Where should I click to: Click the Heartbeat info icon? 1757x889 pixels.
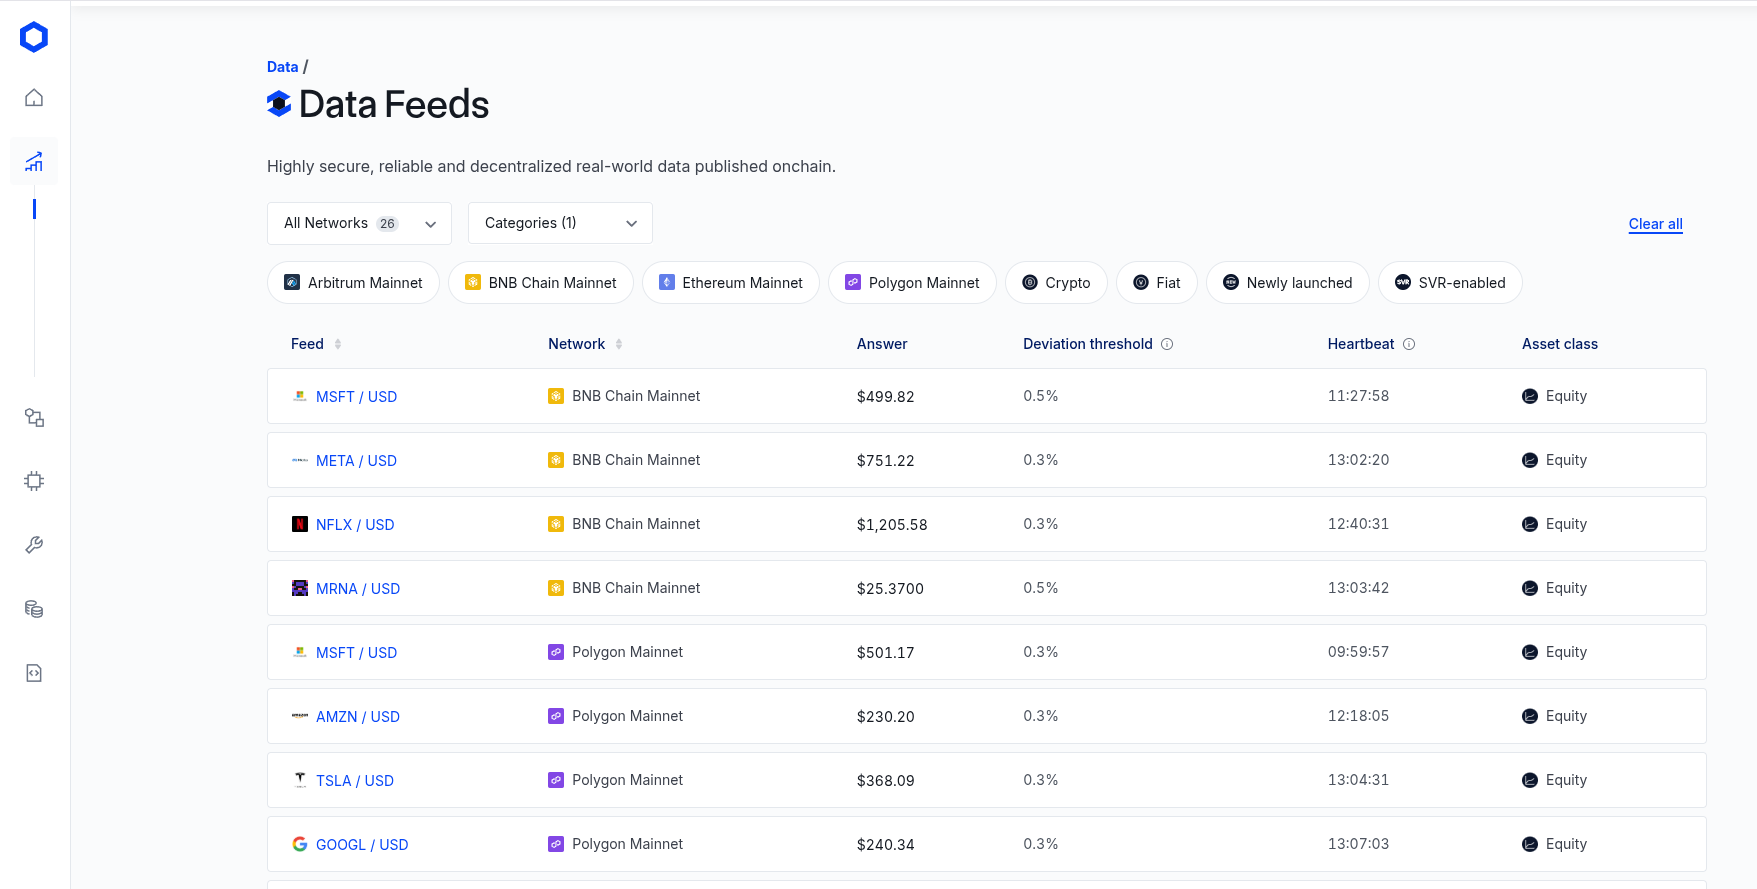(x=1409, y=344)
